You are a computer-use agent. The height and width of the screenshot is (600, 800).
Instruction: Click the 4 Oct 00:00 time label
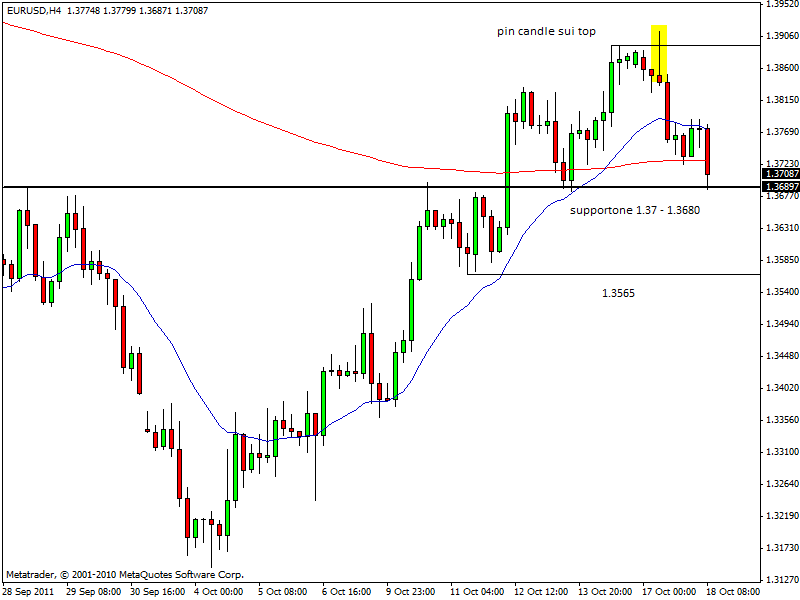[x=219, y=591]
